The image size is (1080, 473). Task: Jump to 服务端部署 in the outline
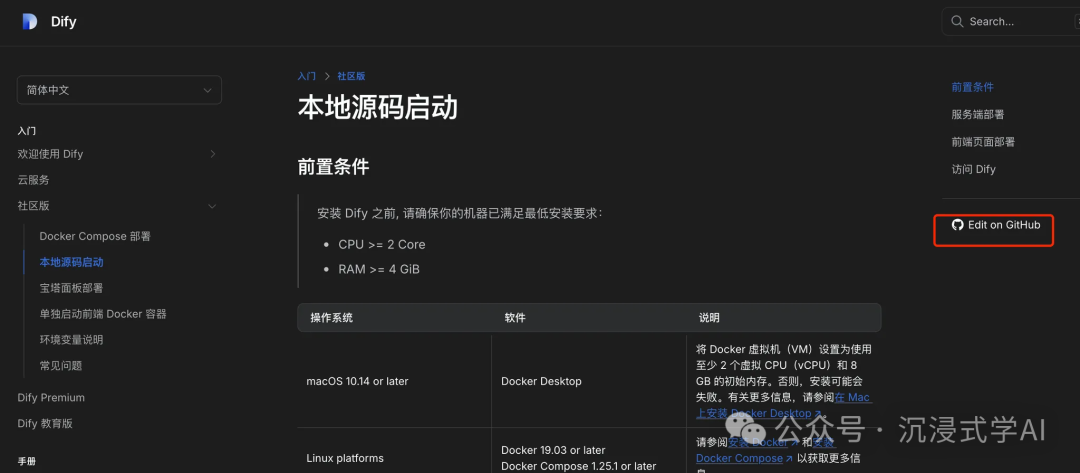pos(978,114)
